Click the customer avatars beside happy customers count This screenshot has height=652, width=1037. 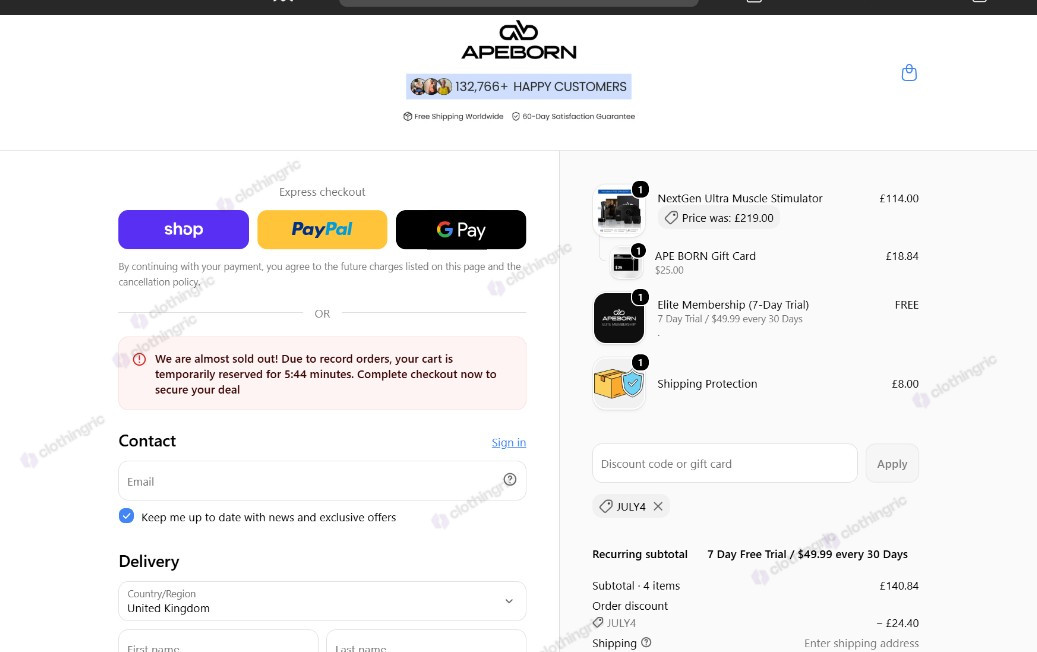[x=431, y=87]
